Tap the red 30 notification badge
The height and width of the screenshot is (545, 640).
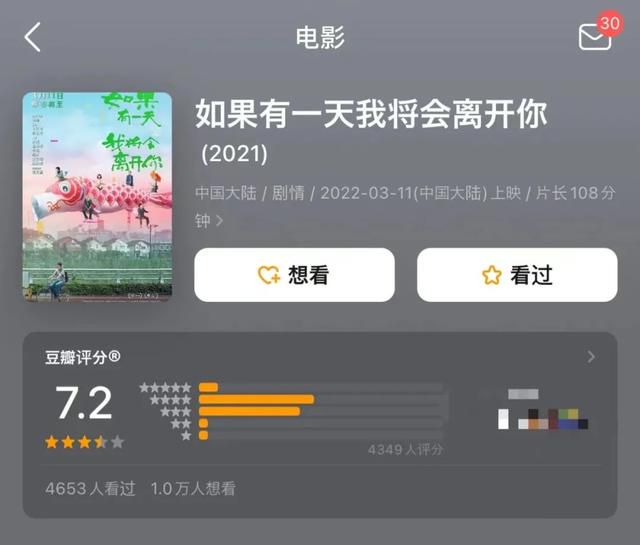tap(609, 23)
